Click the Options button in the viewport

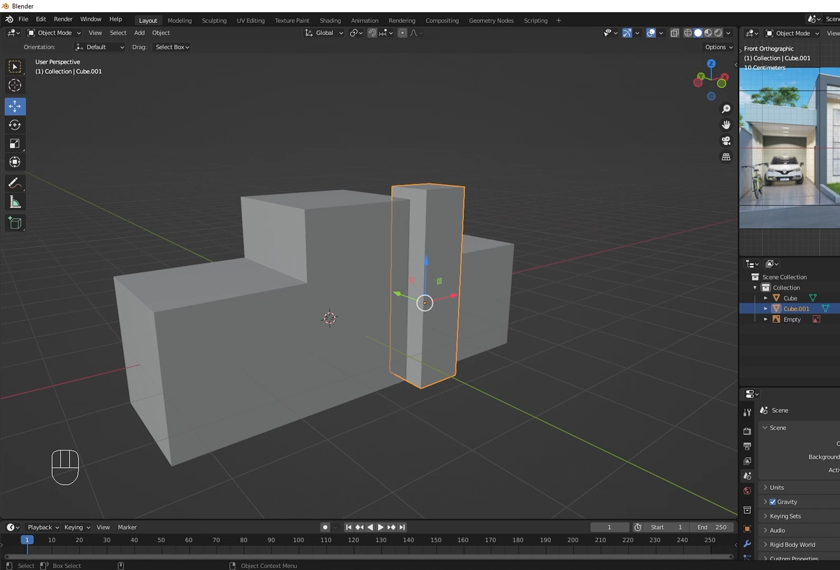[718, 47]
